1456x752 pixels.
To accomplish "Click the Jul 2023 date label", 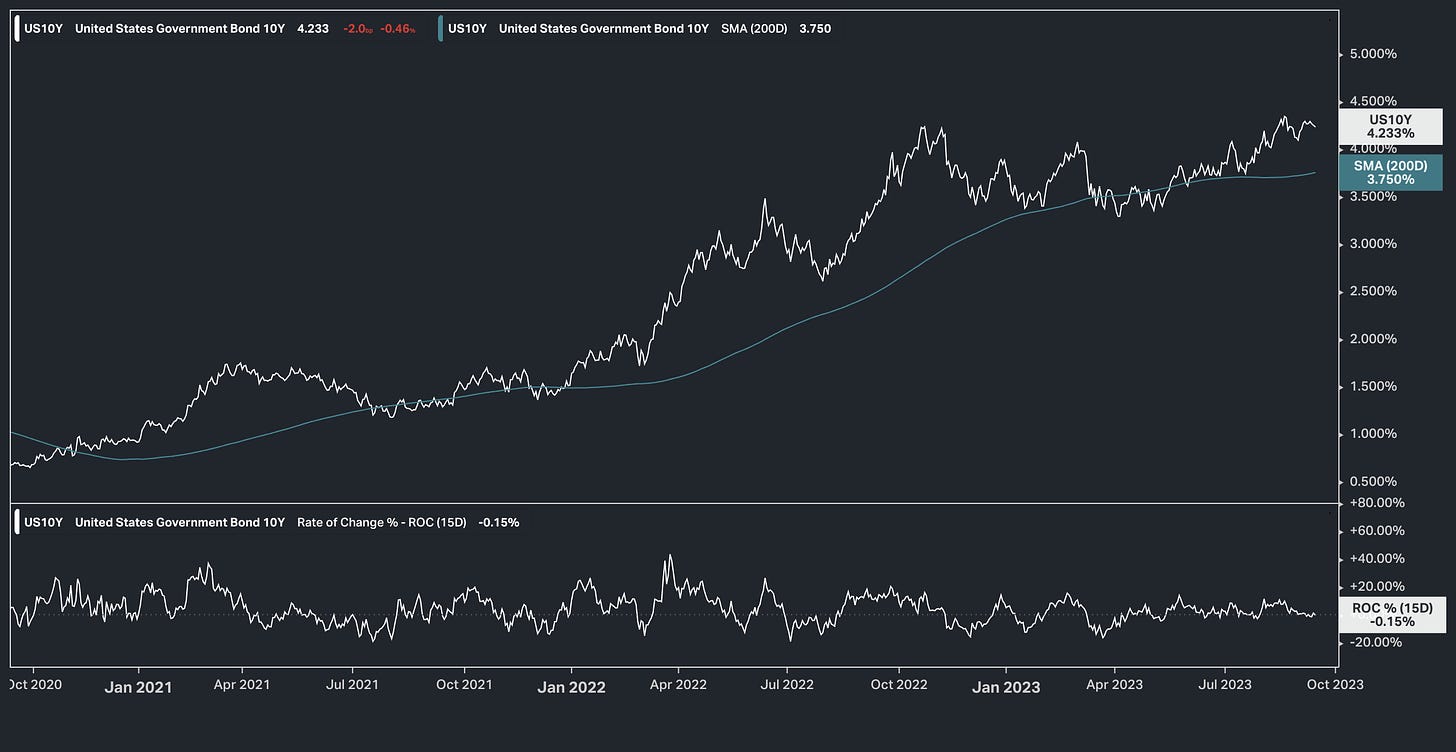I will [1224, 686].
